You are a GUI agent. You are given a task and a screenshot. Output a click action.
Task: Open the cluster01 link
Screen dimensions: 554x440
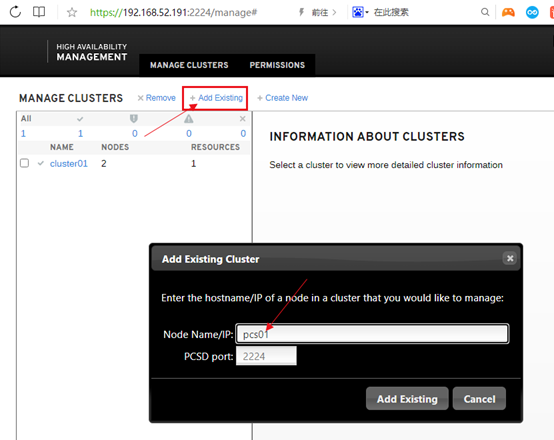point(69,164)
